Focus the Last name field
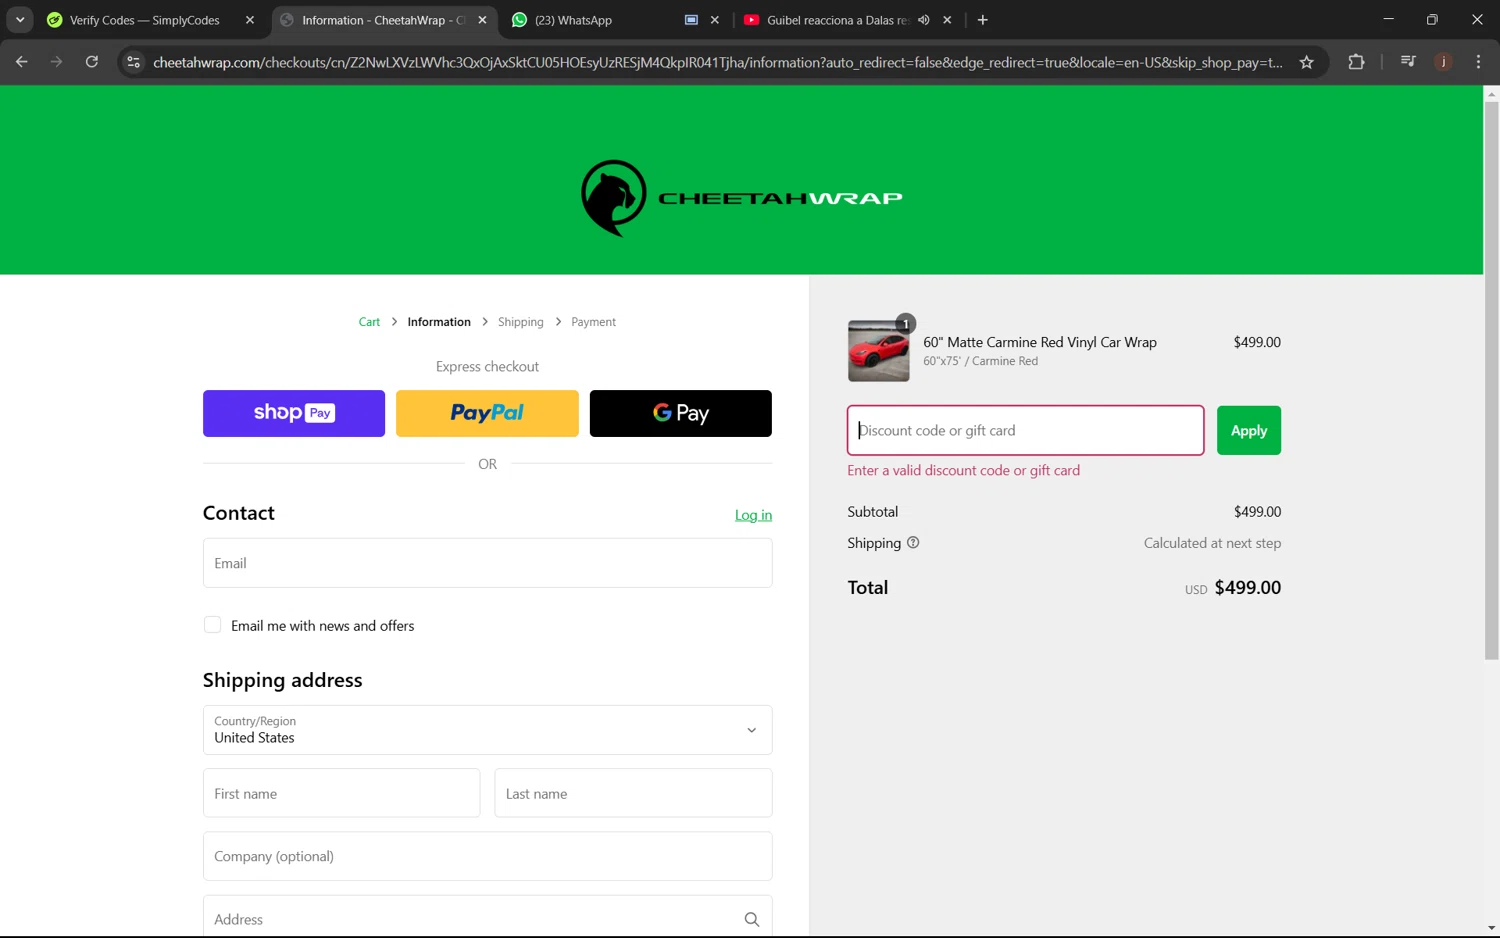Screen dimensions: 1500x938 click(x=633, y=793)
